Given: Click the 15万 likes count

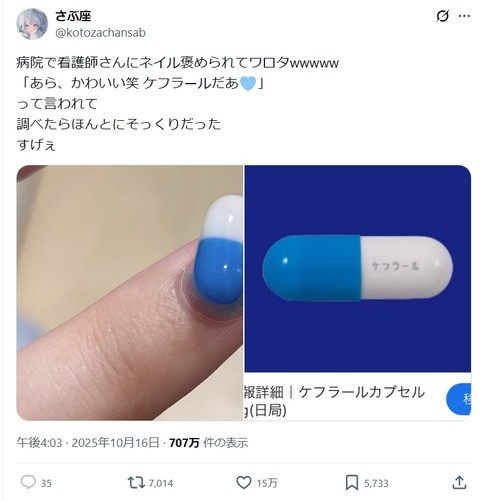Looking at the screenshot, I should point(267,483).
